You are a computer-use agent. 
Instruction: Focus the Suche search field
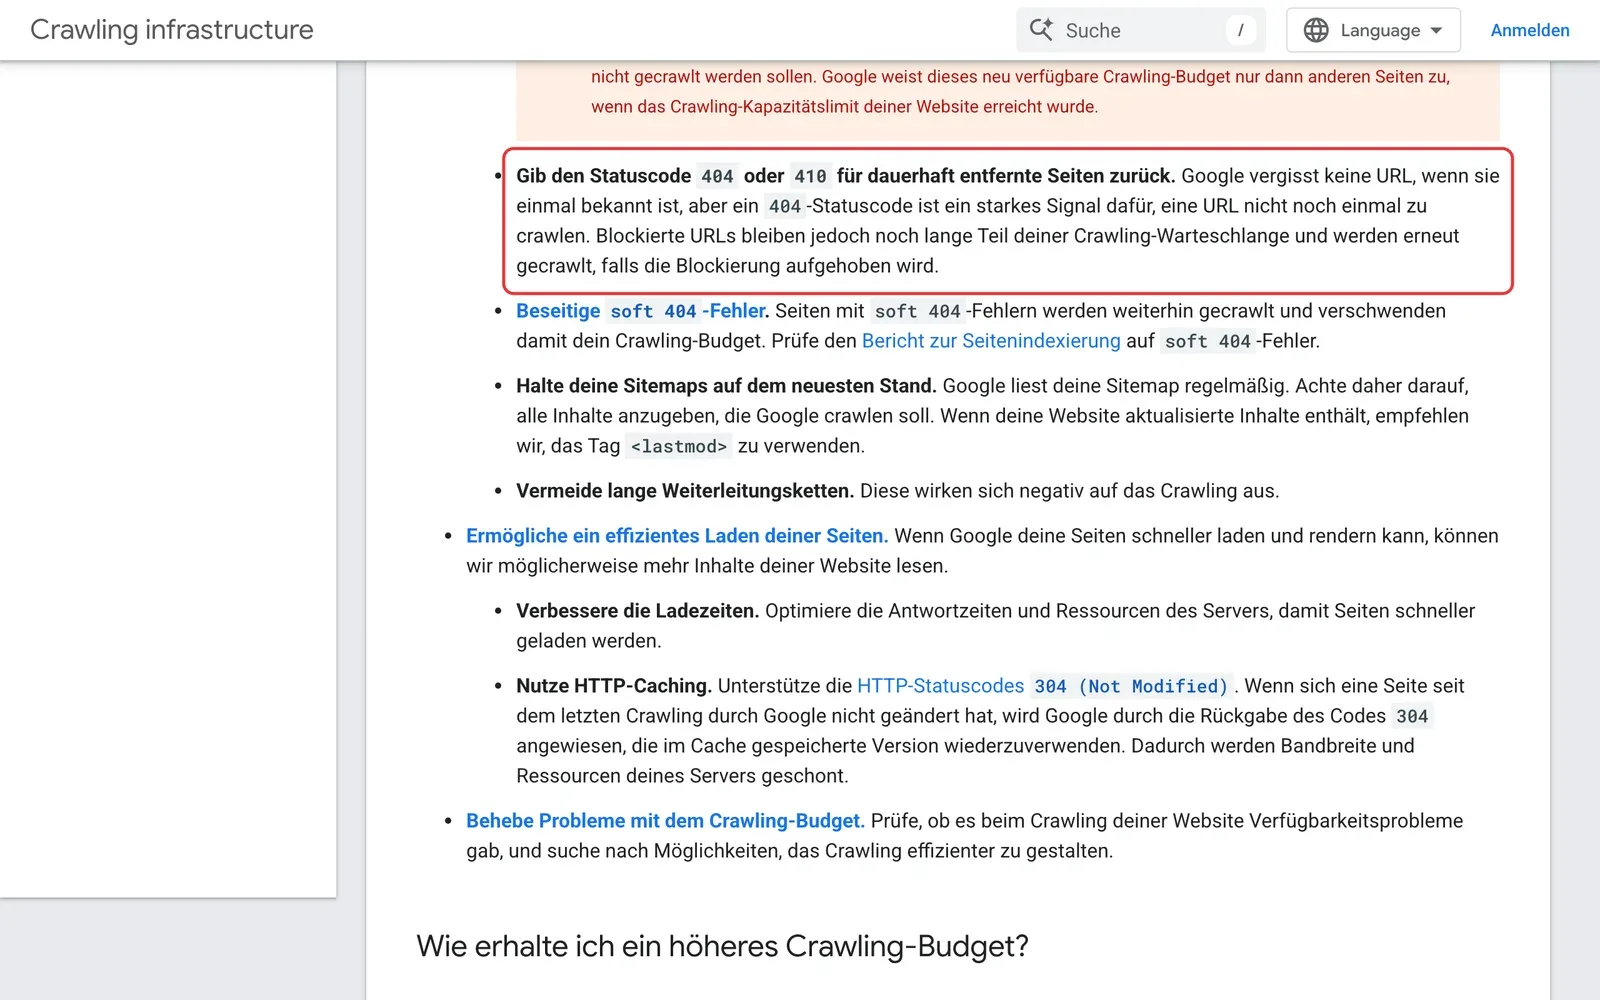[x=1141, y=30]
